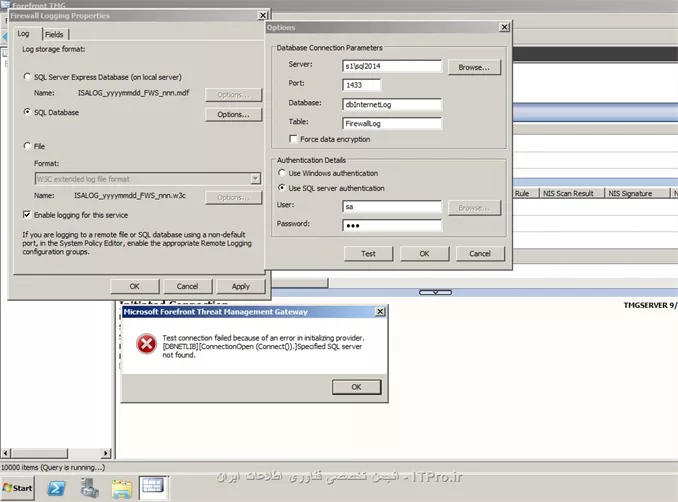The height and width of the screenshot is (502, 678).
Task: Open Server Manager taskbar icon
Action: (90, 488)
